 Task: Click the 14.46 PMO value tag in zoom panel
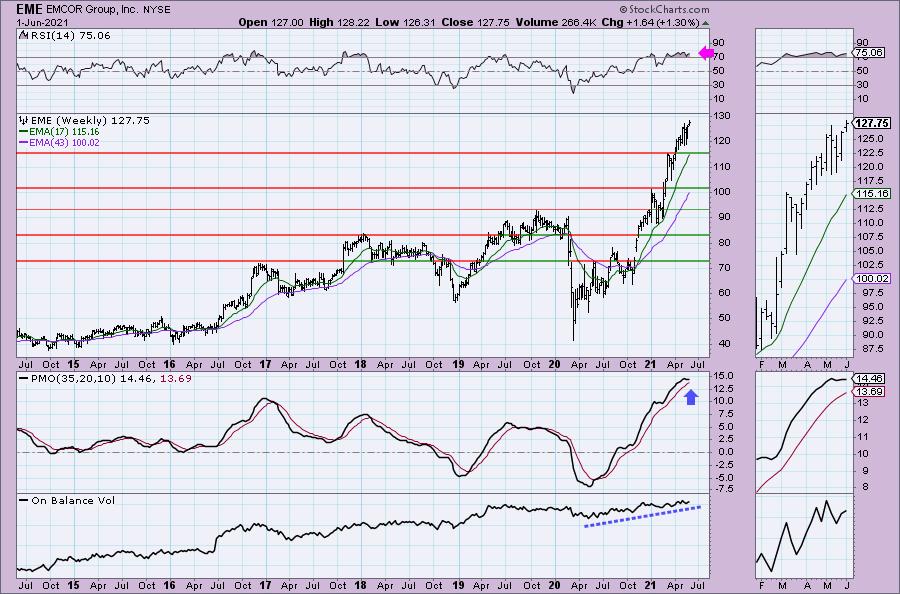(868, 379)
